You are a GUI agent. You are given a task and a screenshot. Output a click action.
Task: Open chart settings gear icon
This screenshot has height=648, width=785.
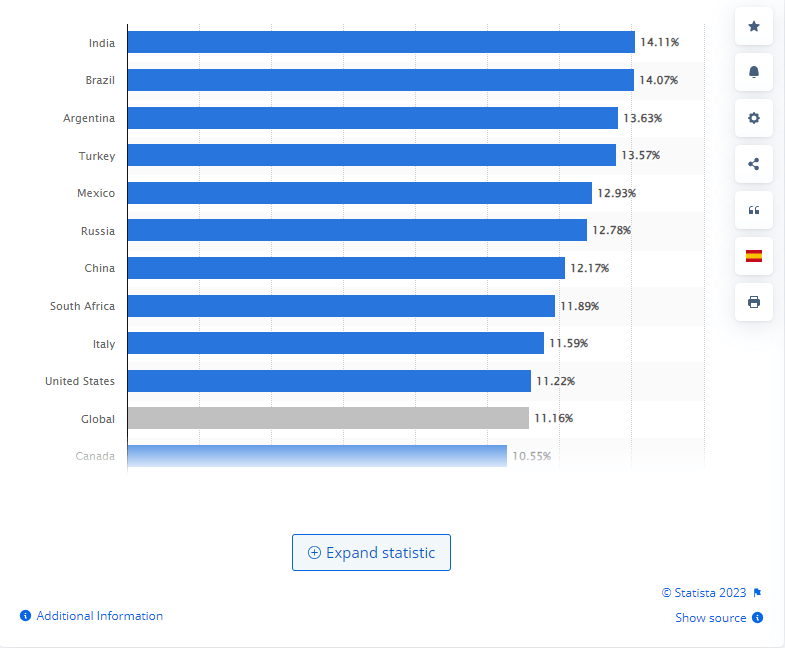(754, 118)
